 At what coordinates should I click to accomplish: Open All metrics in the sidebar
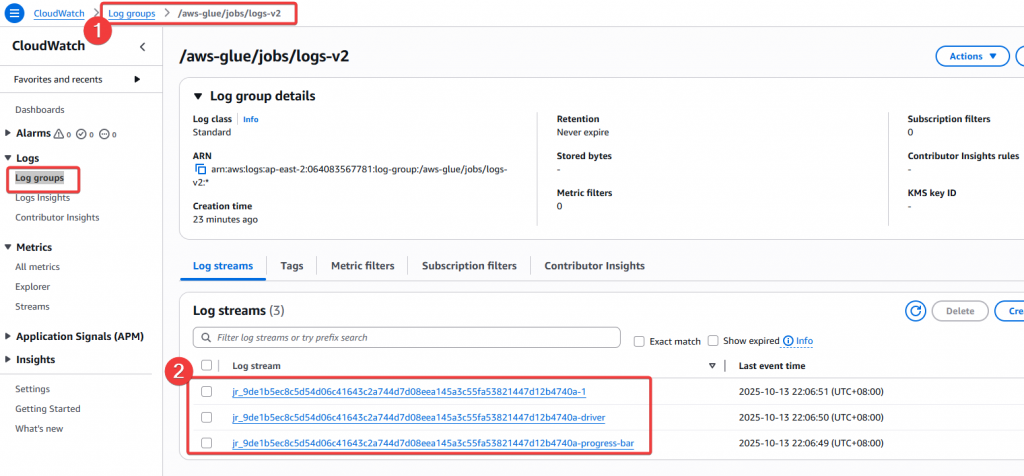coord(37,266)
